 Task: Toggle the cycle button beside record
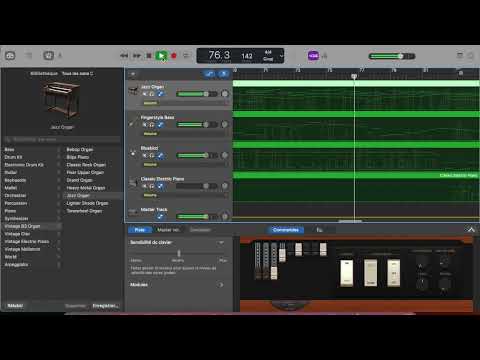tap(186, 56)
